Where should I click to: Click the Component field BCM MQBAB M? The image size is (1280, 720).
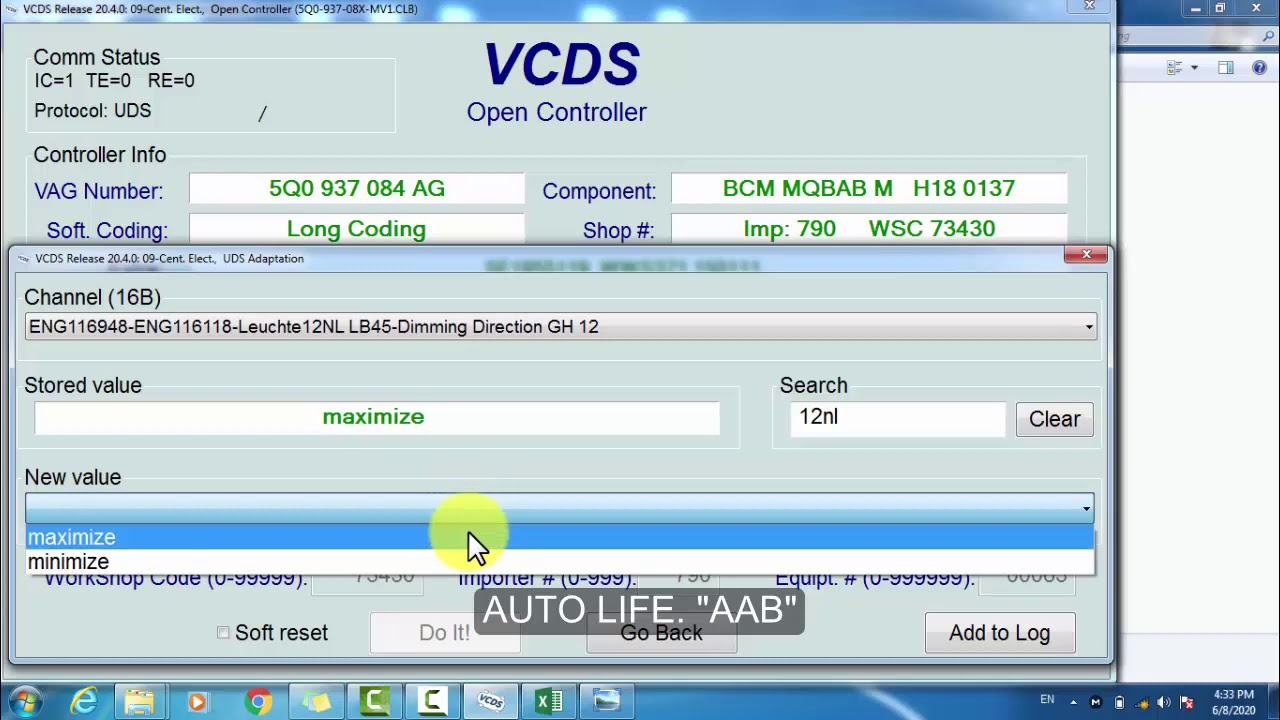[x=868, y=189]
